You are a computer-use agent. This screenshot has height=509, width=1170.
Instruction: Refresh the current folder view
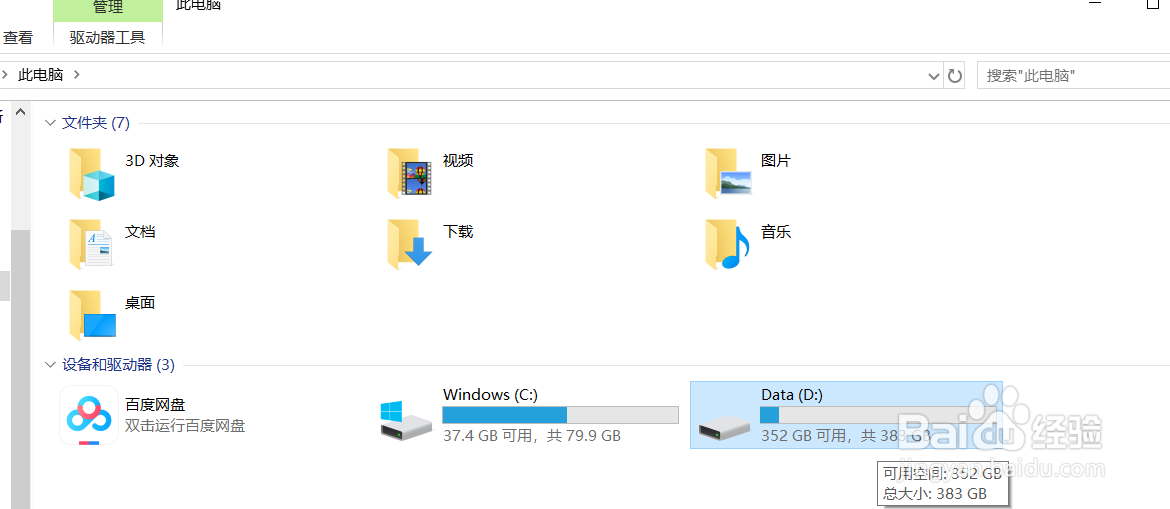[955, 76]
